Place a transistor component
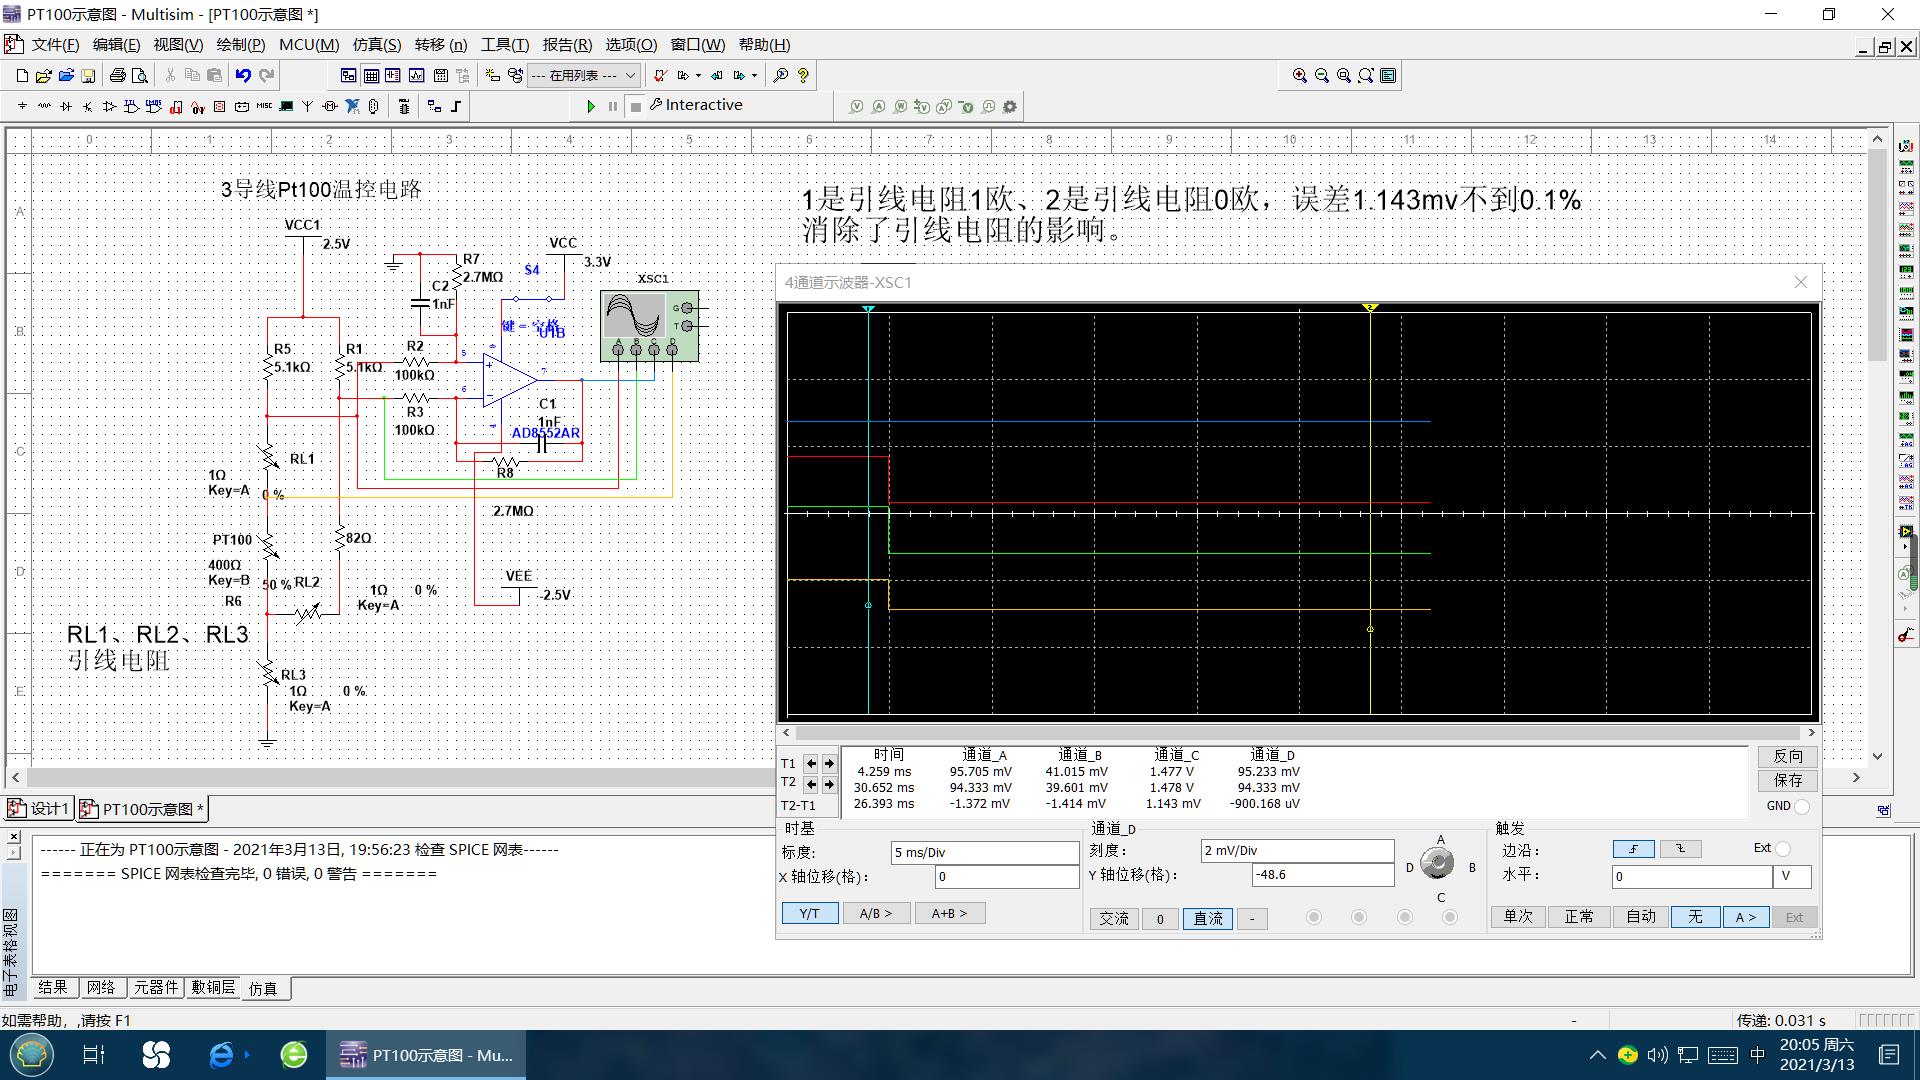 [88, 106]
